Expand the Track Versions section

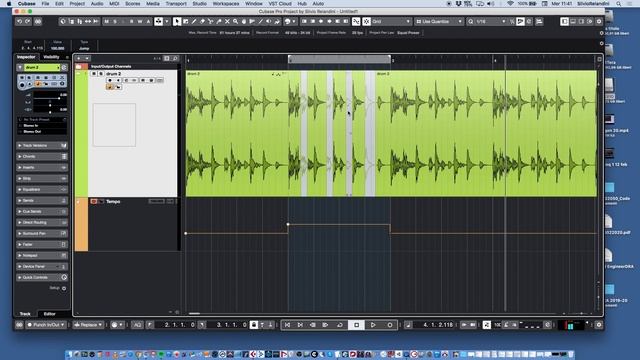point(42,145)
